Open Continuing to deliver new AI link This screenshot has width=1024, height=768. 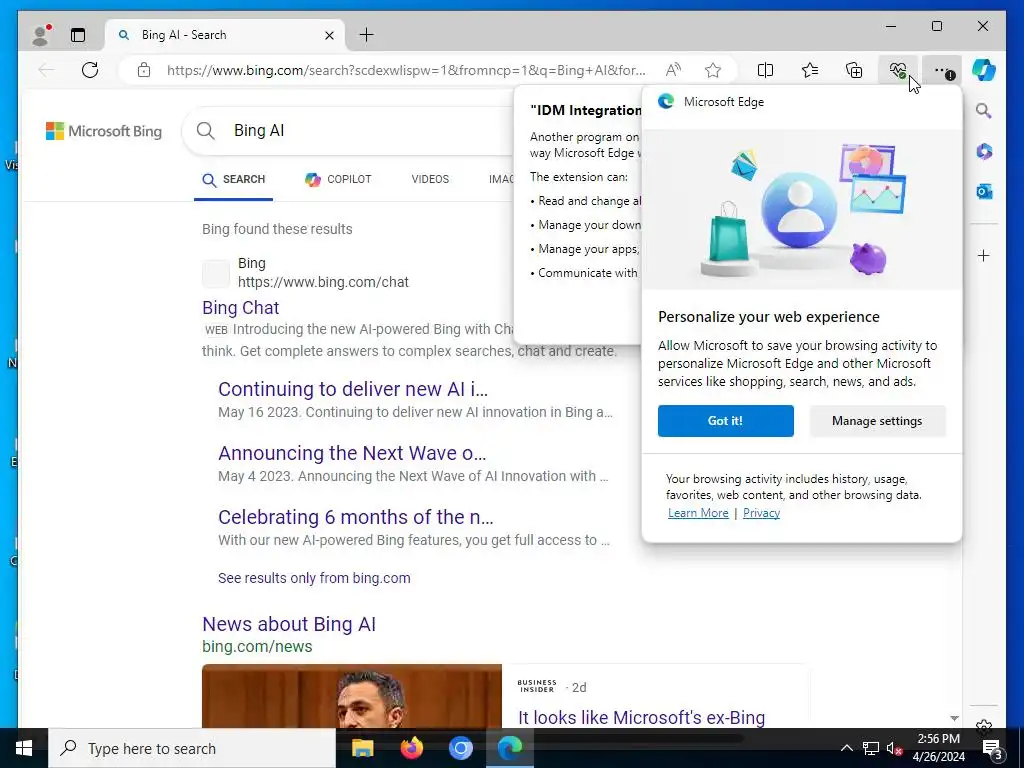pos(353,389)
